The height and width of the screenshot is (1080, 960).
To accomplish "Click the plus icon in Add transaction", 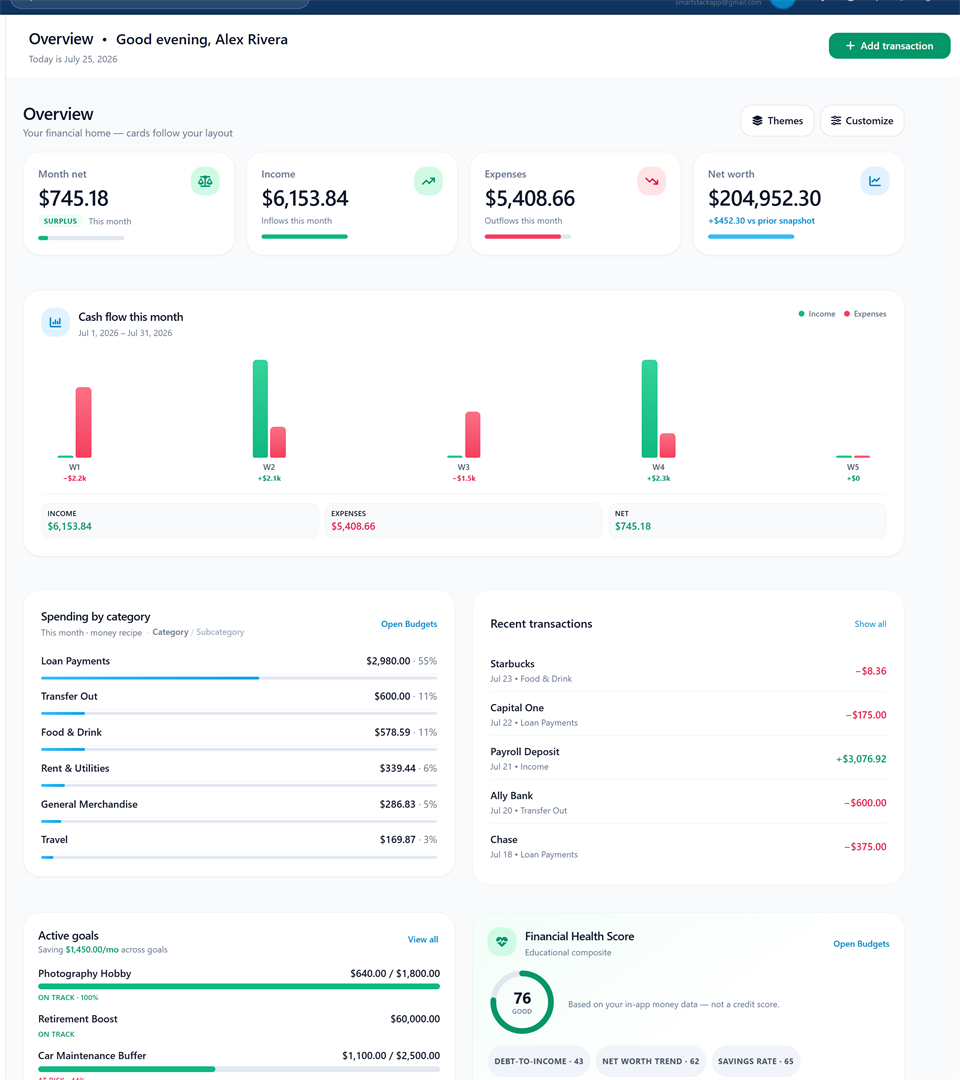I will tap(851, 45).
